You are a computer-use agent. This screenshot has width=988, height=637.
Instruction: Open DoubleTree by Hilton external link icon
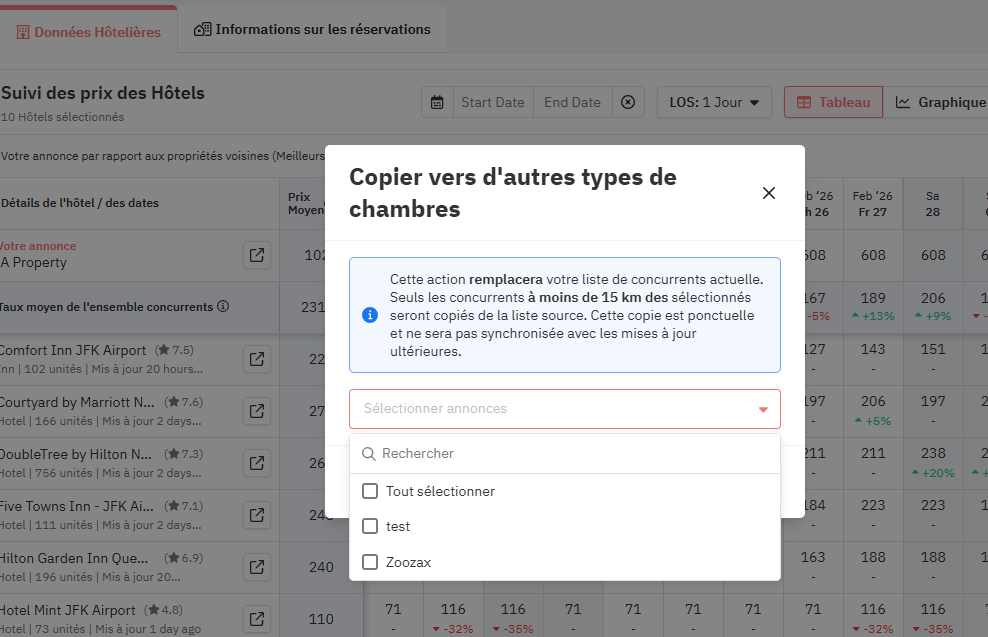[257, 463]
